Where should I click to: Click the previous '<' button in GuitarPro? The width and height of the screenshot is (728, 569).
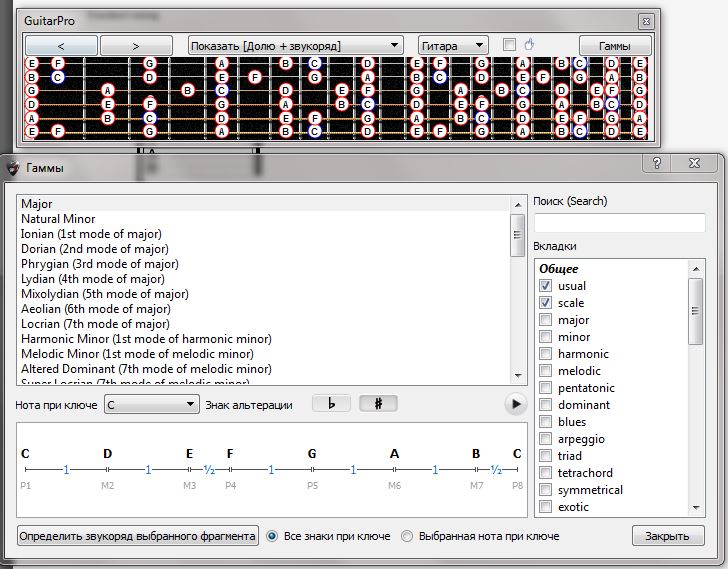click(x=61, y=45)
